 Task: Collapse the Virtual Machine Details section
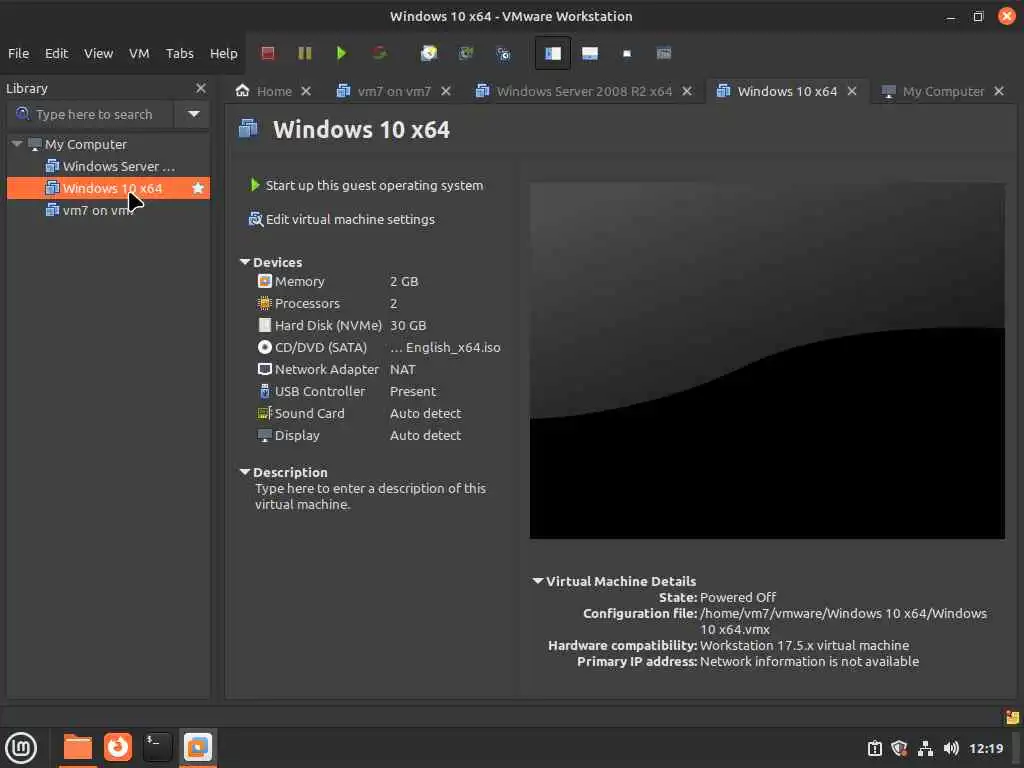pyautogui.click(x=537, y=581)
